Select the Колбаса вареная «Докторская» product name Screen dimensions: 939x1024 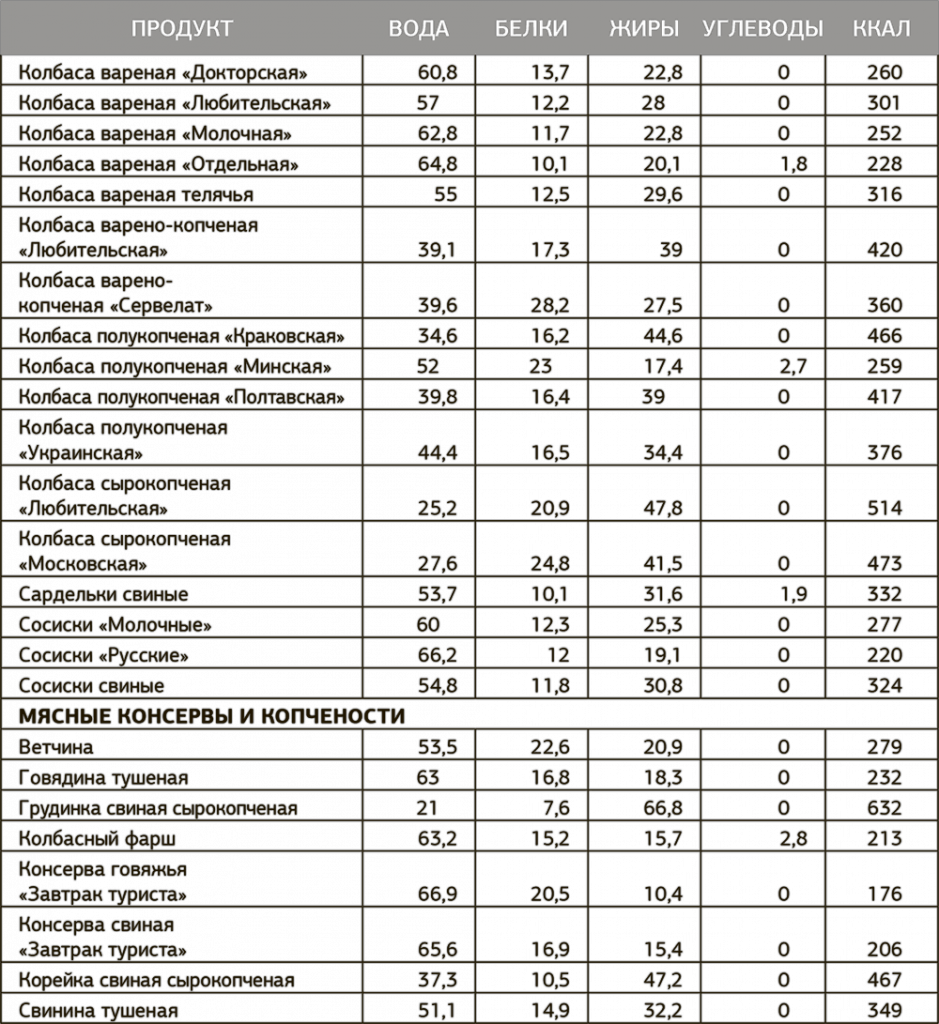pos(164,73)
